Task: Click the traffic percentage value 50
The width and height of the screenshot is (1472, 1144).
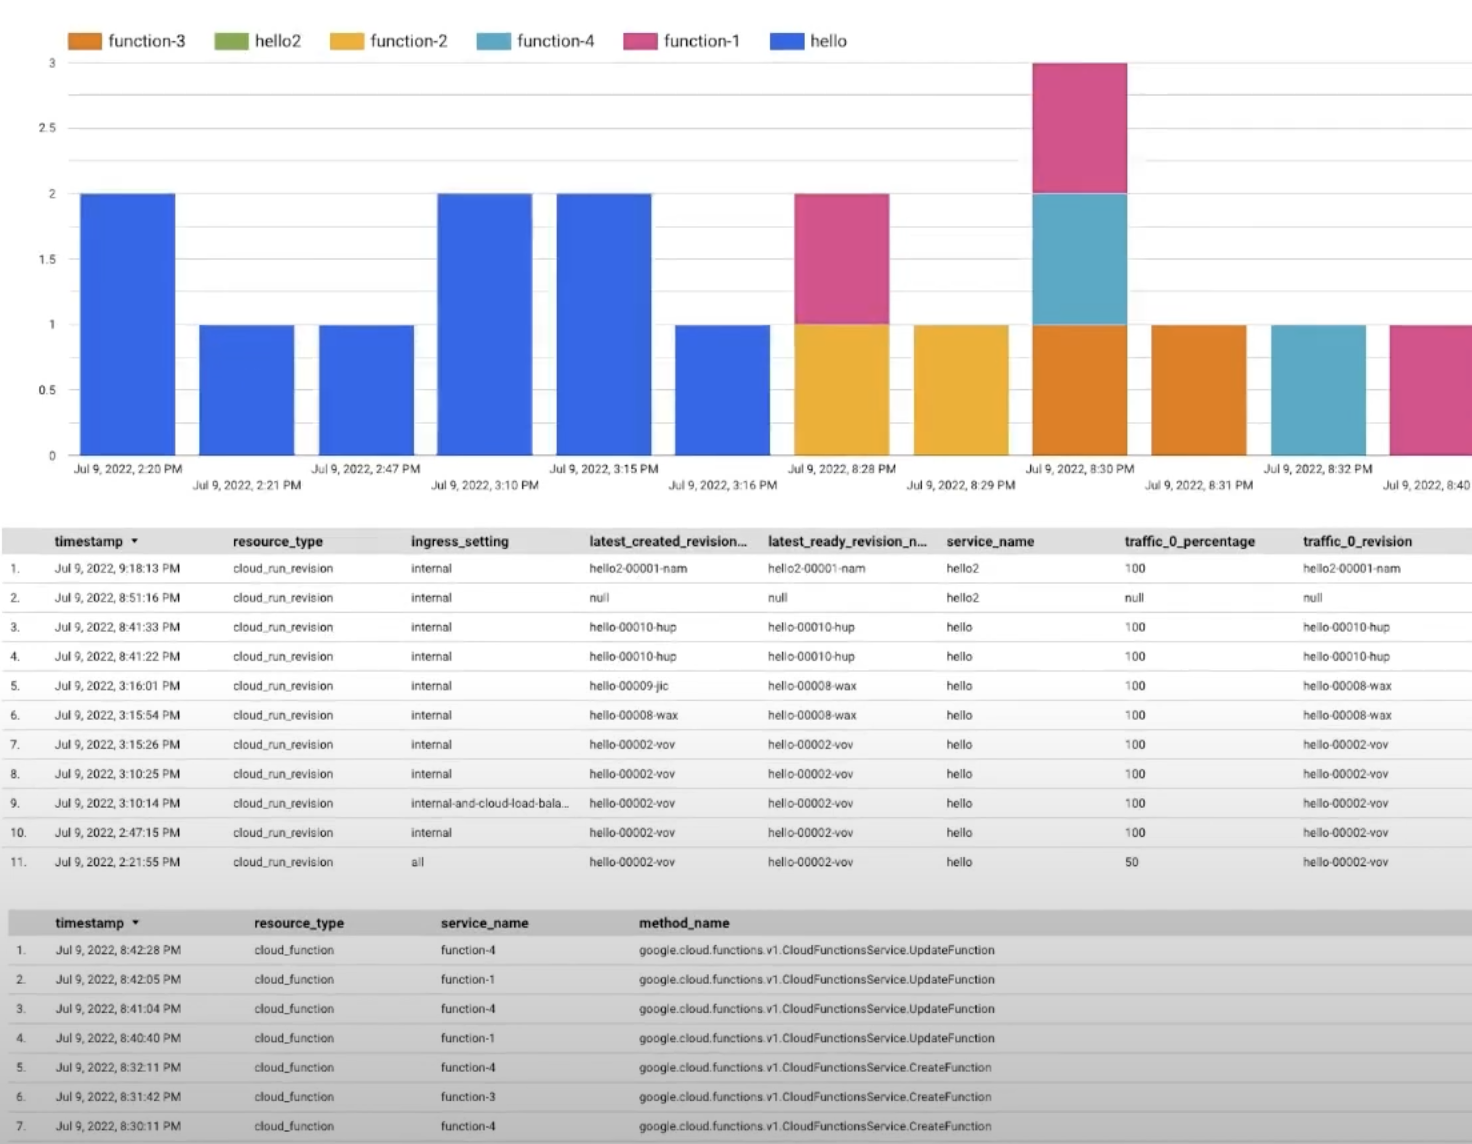Action: (x=1131, y=862)
